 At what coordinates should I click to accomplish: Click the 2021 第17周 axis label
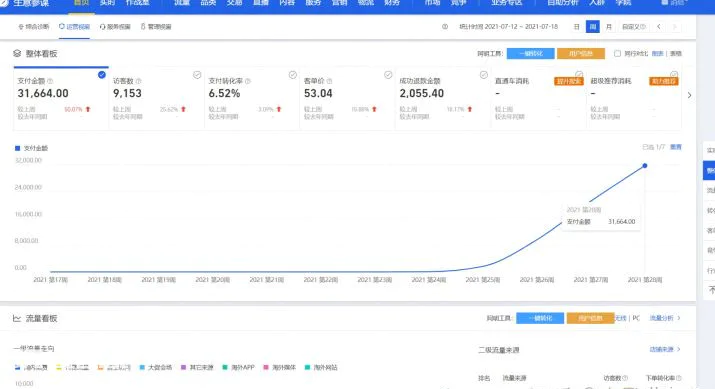[x=51, y=280]
